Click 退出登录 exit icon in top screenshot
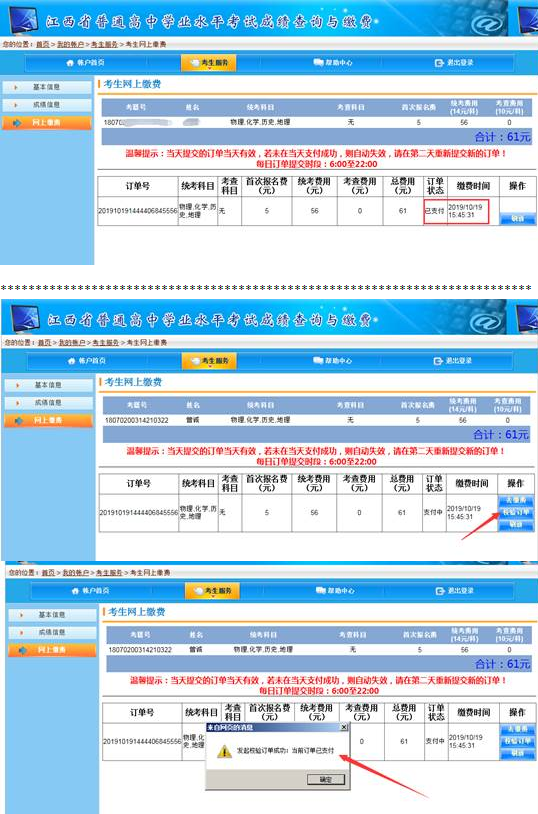The width and height of the screenshot is (538, 814). click(439, 63)
